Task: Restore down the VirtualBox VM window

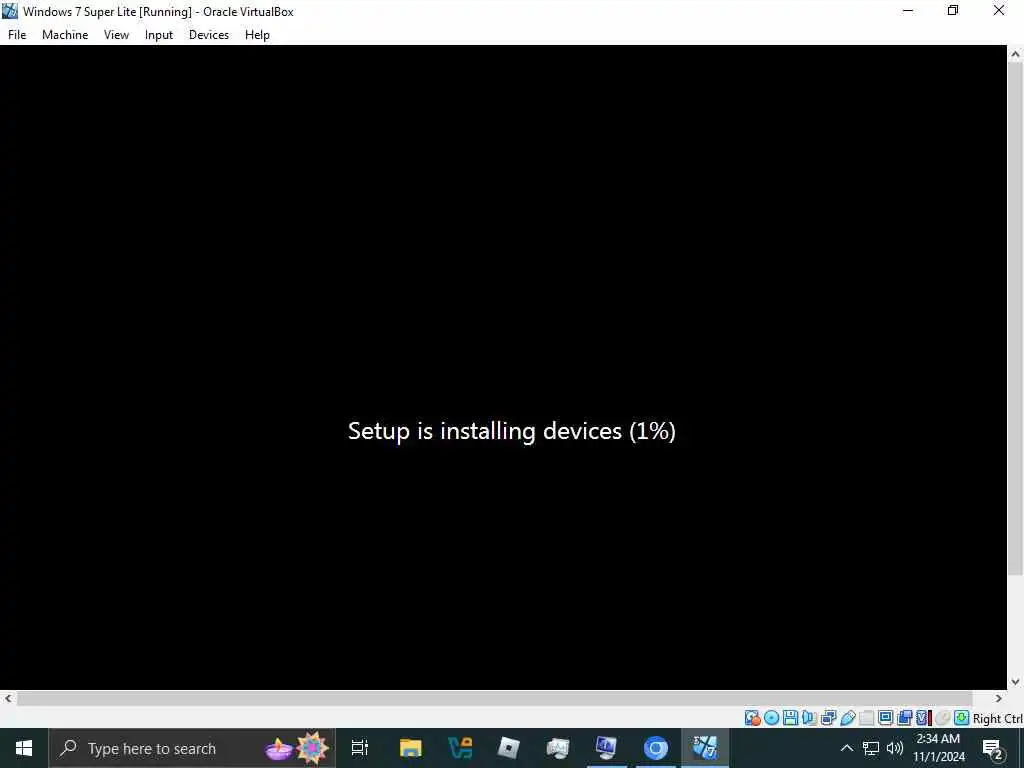Action: point(953,10)
